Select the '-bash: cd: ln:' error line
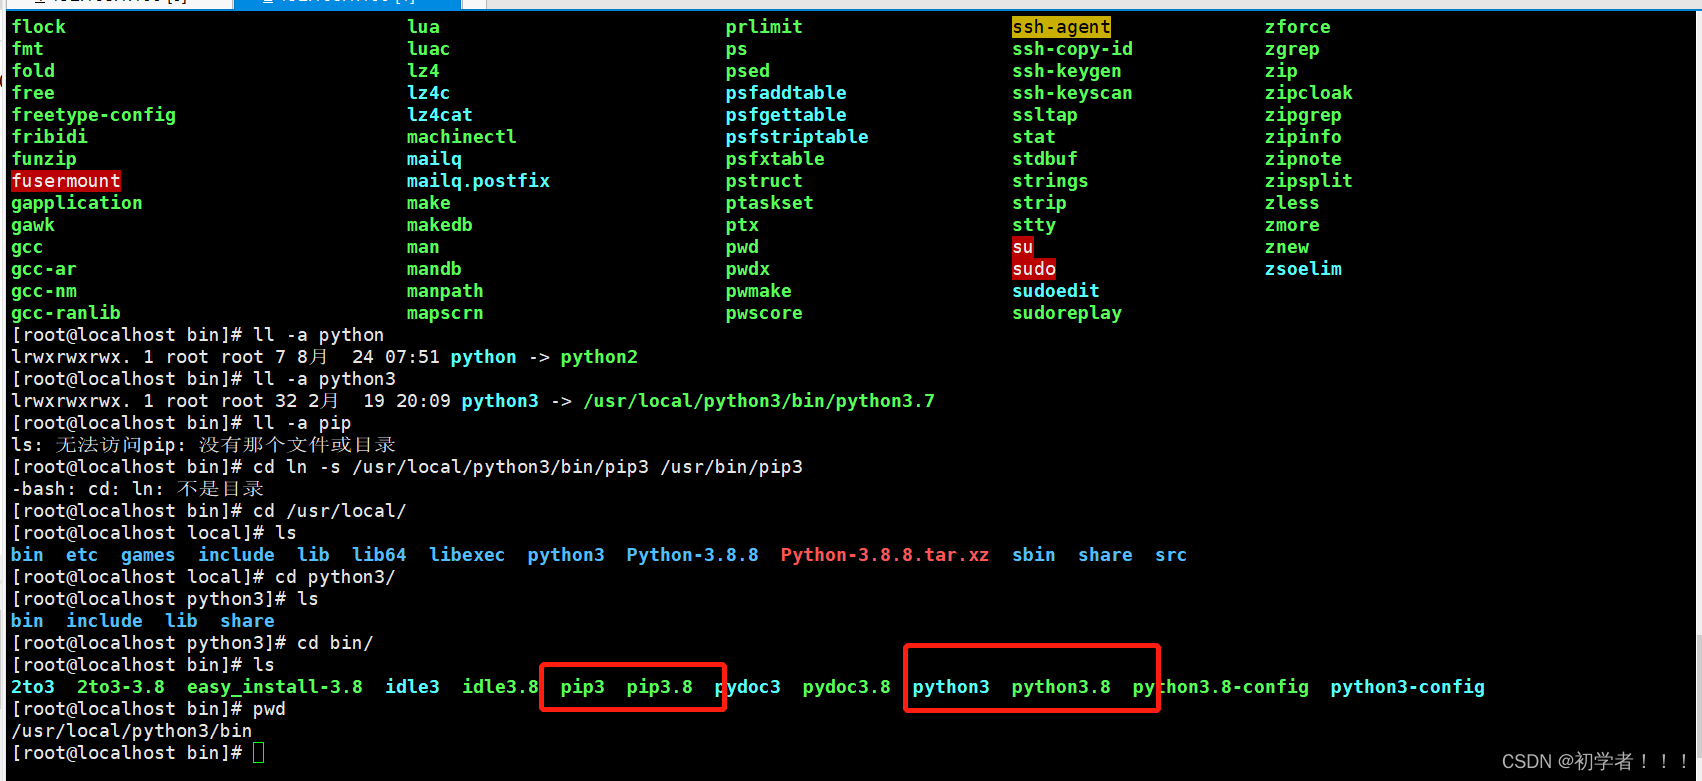The image size is (1702, 781). [x=138, y=489]
